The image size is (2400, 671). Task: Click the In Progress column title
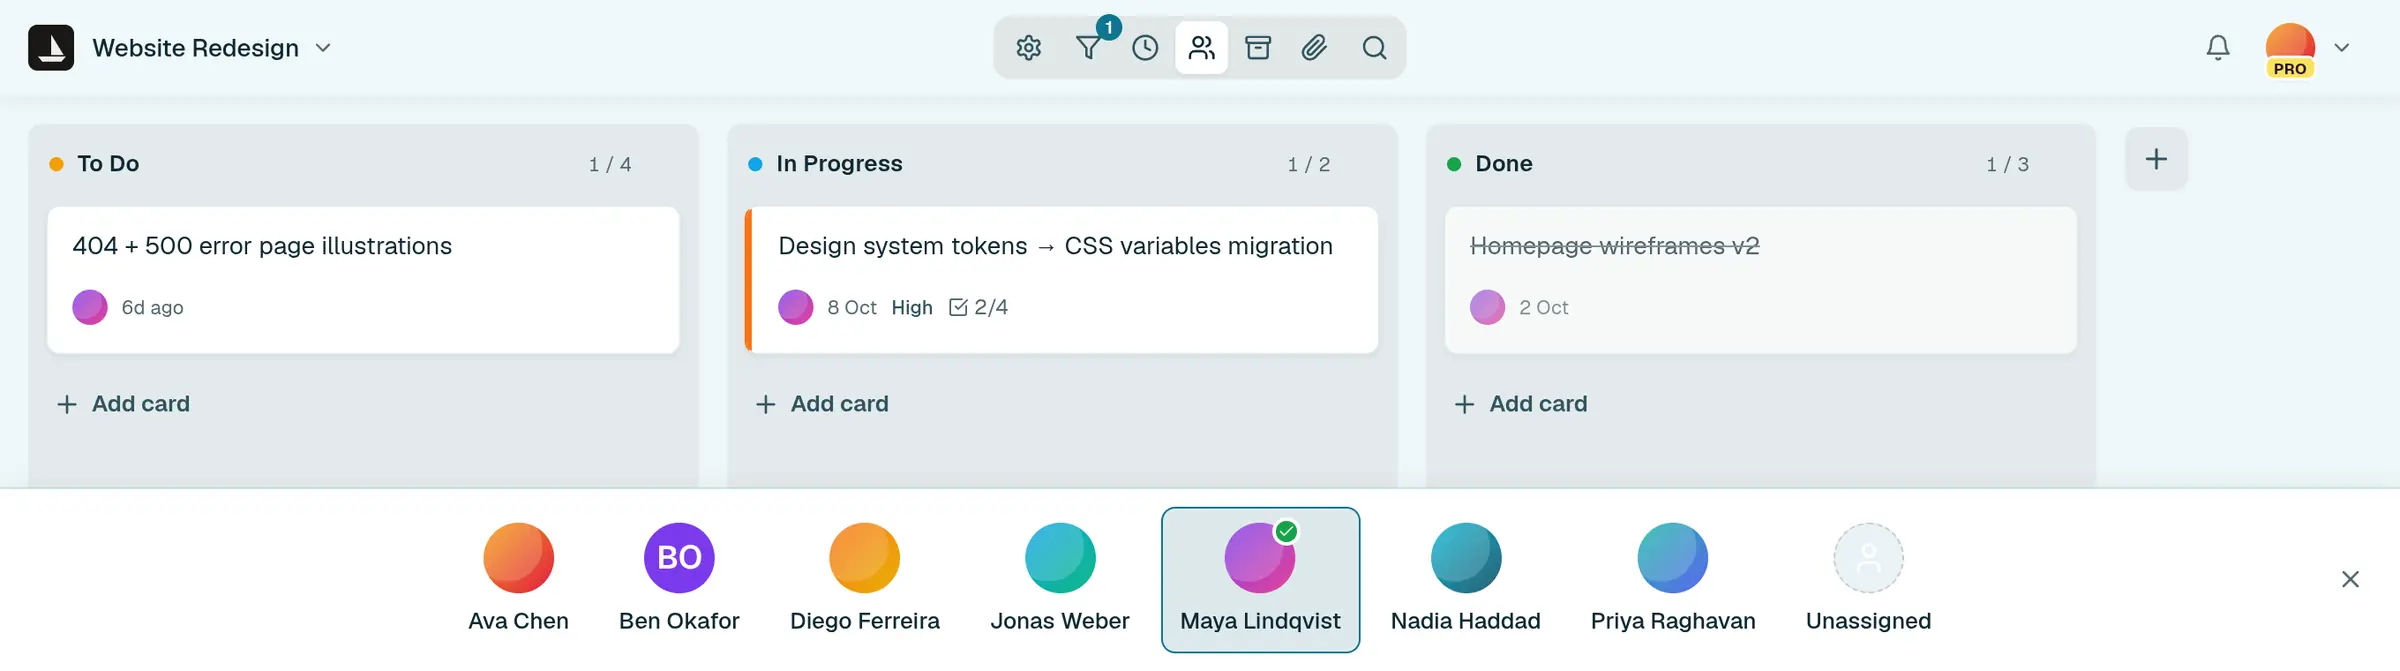(x=839, y=164)
